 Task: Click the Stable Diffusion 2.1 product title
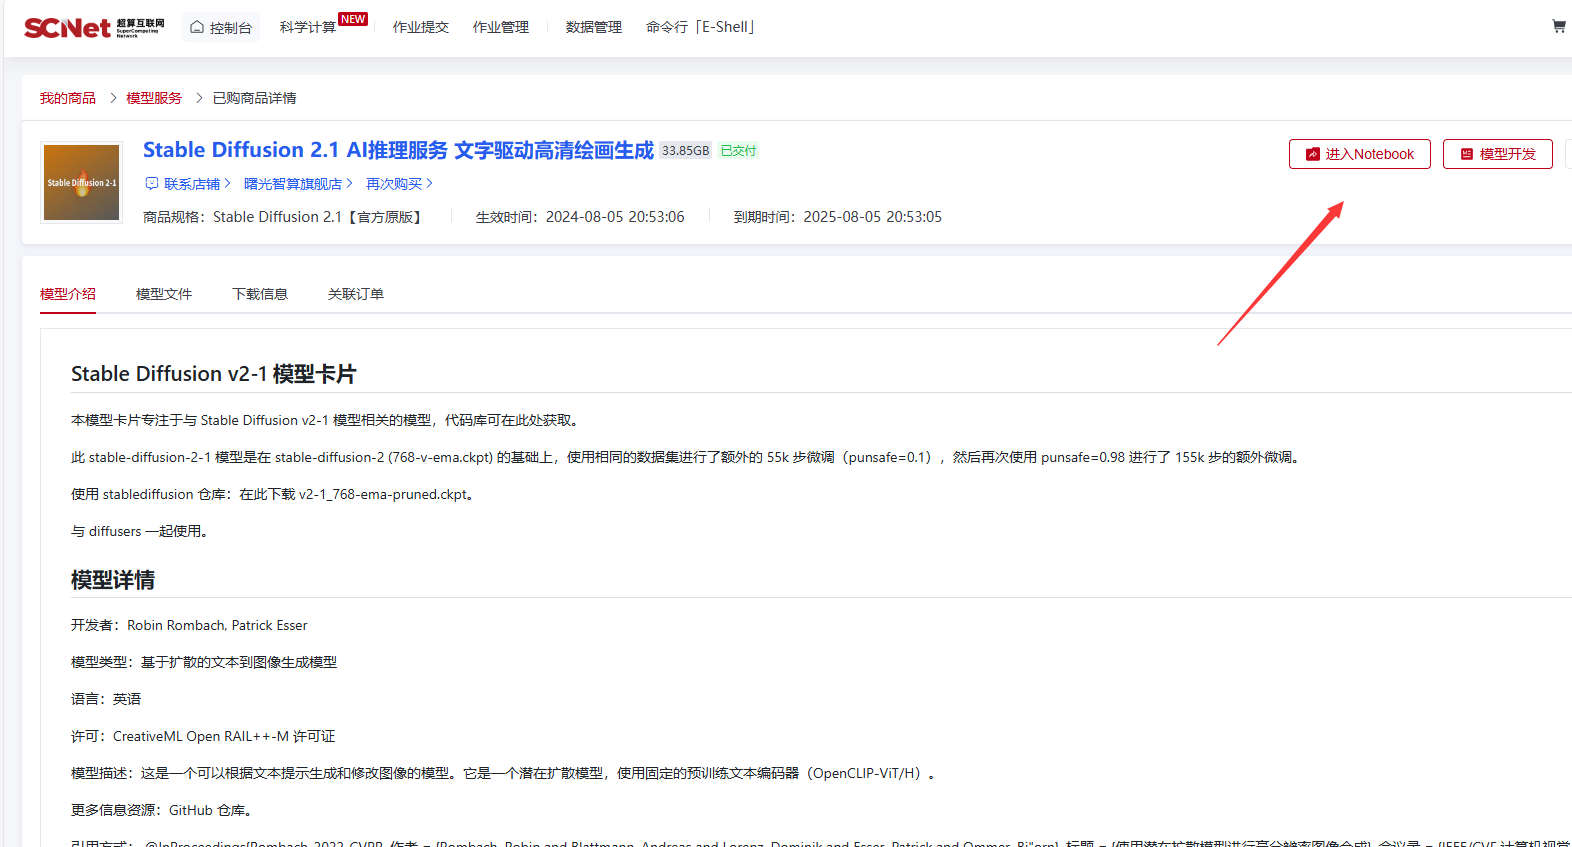398,150
